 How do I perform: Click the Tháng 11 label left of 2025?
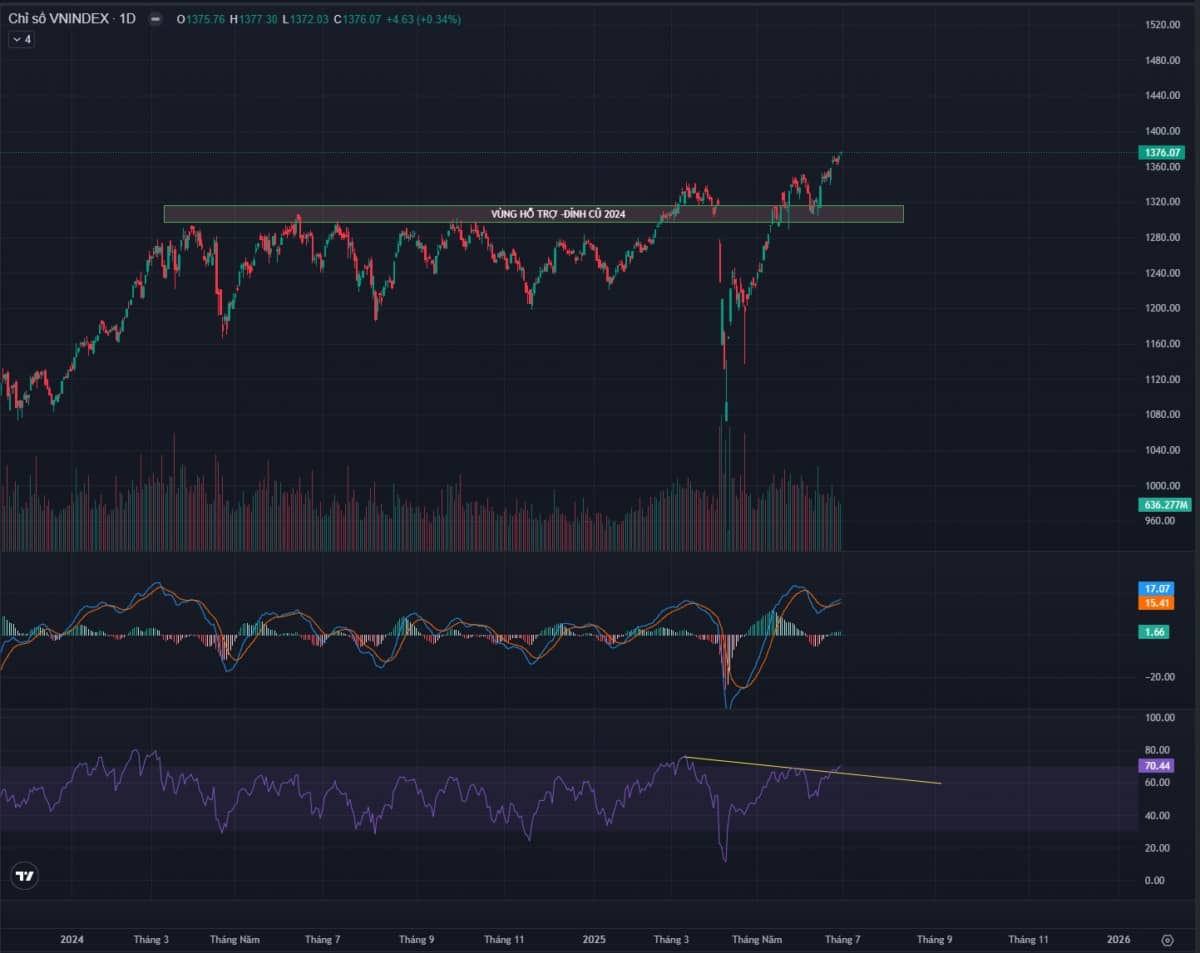point(505,940)
